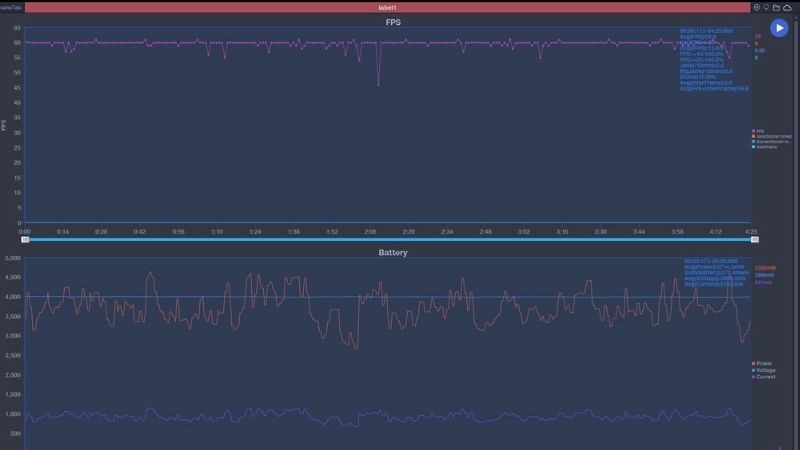Click the location pin icon

(x=756, y=7)
